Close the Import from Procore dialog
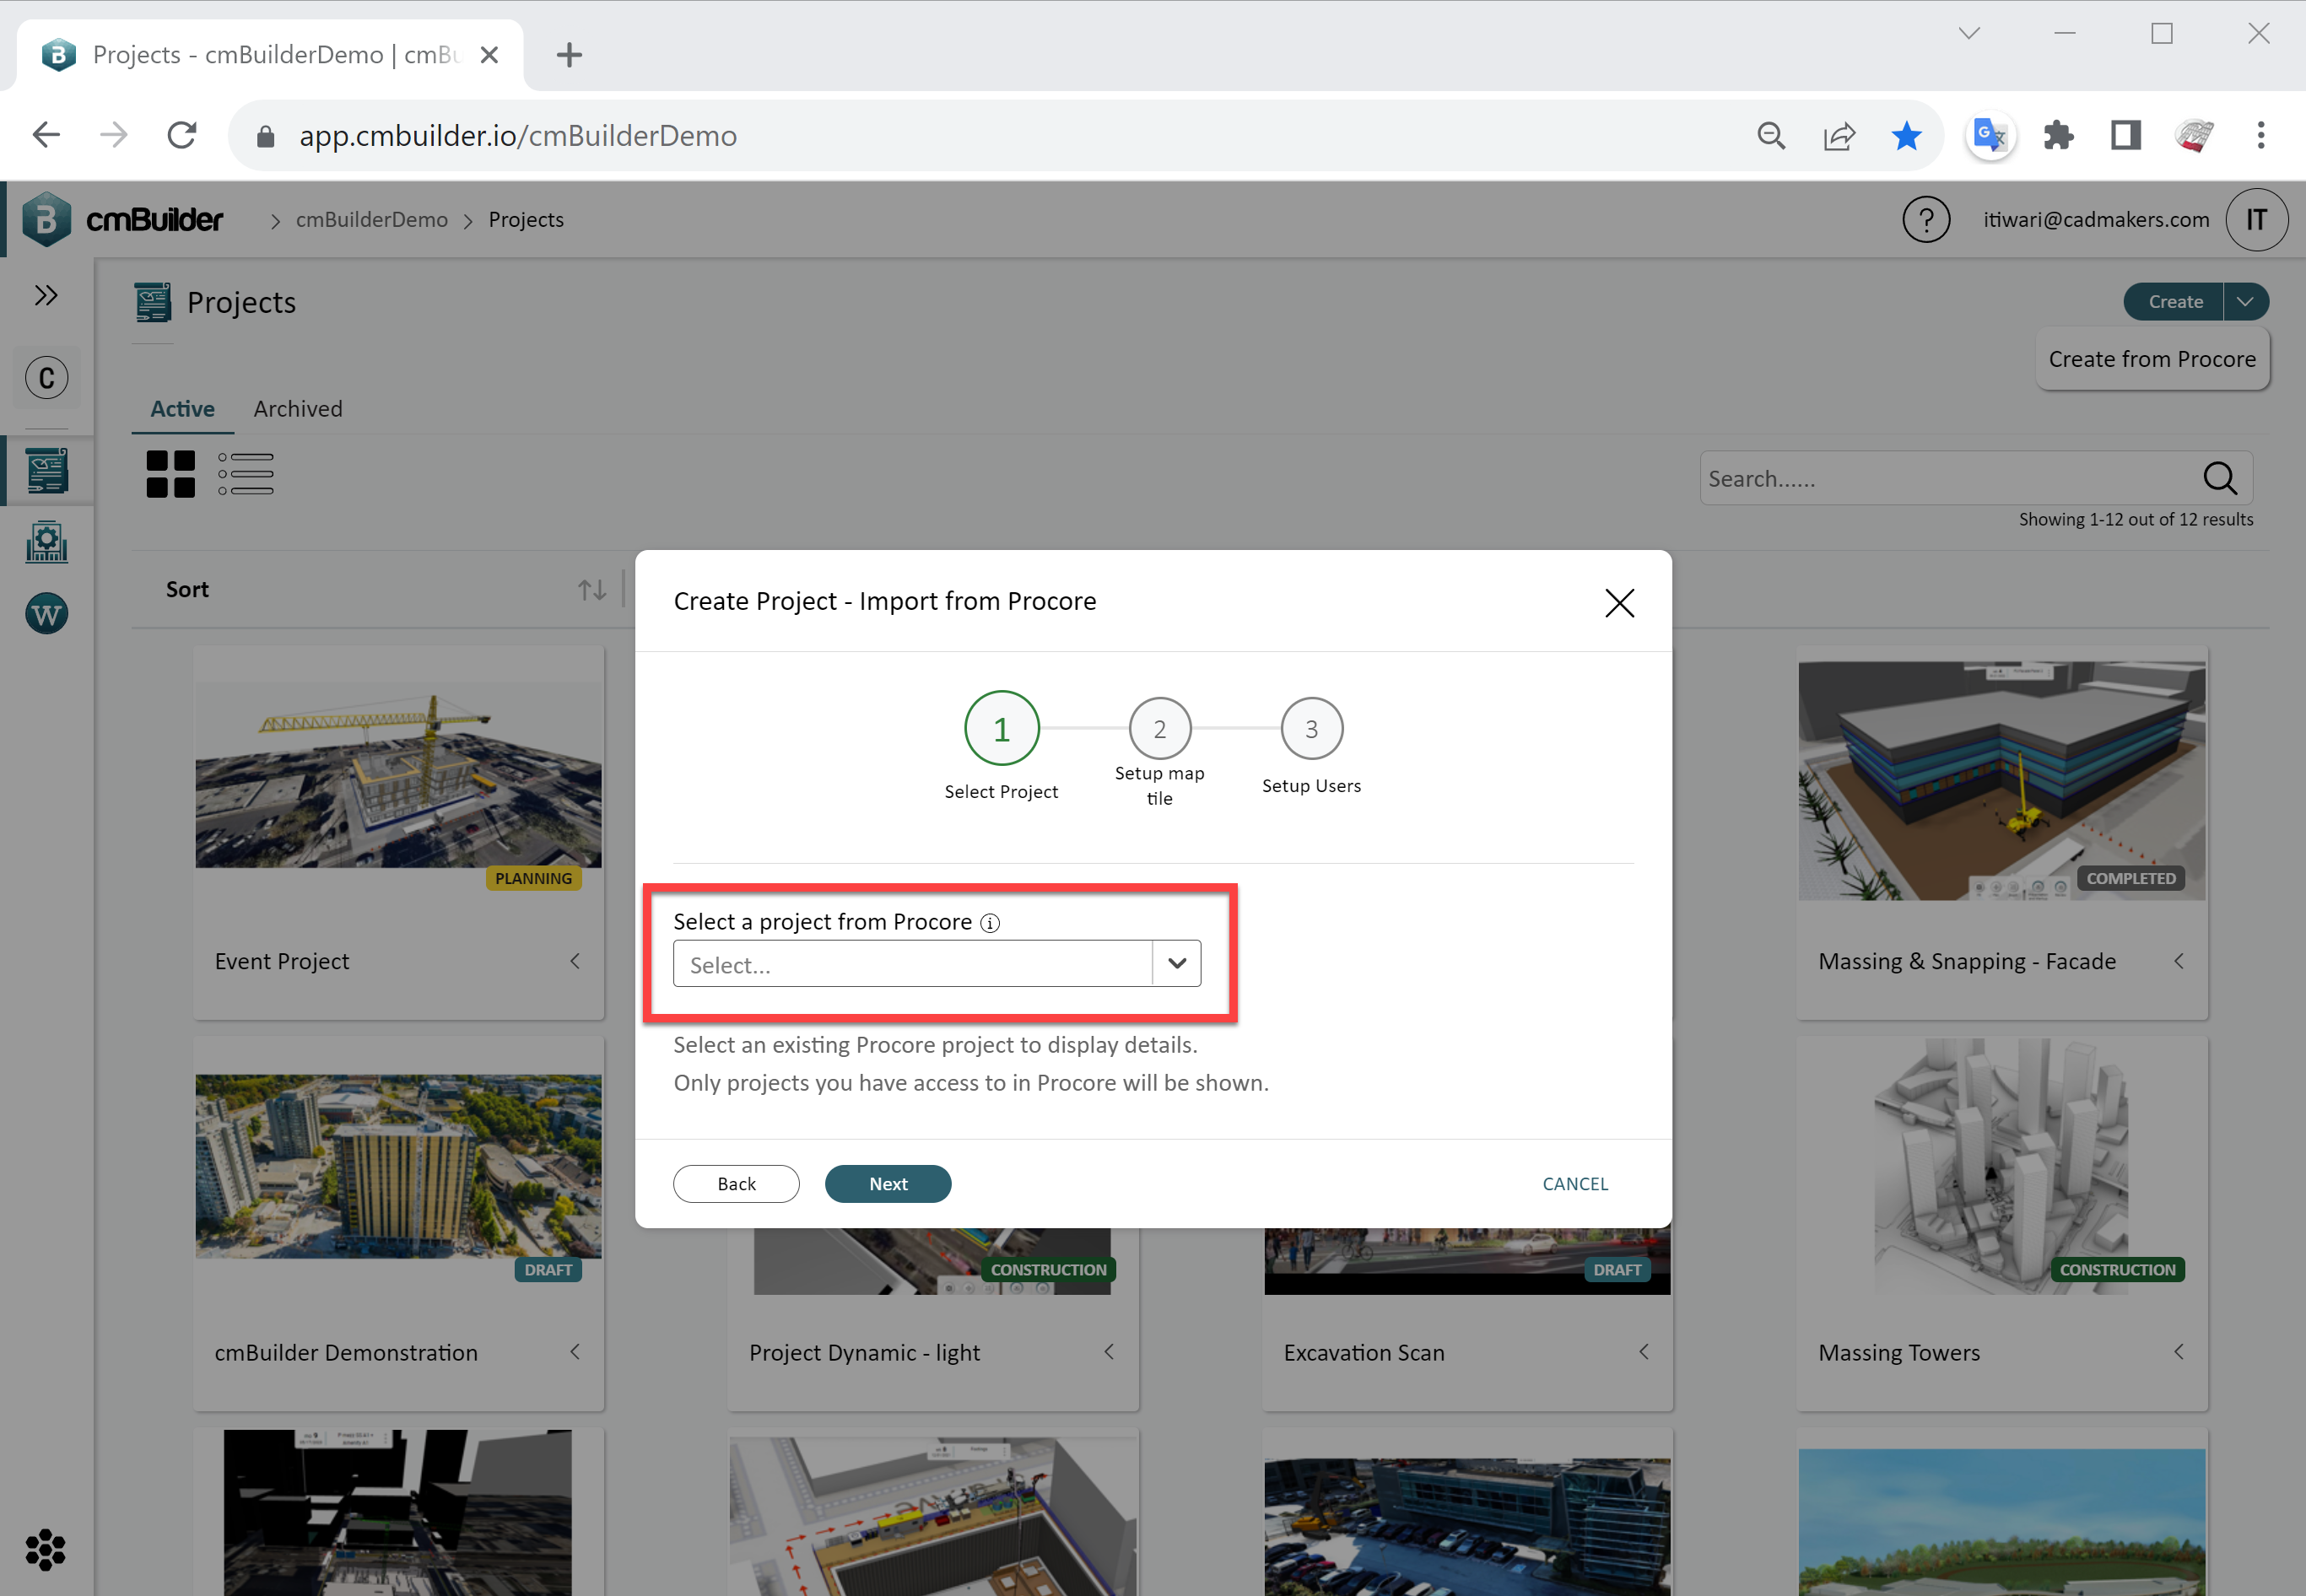The width and height of the screenshot is (2306, 1596). pos(1619,602)
